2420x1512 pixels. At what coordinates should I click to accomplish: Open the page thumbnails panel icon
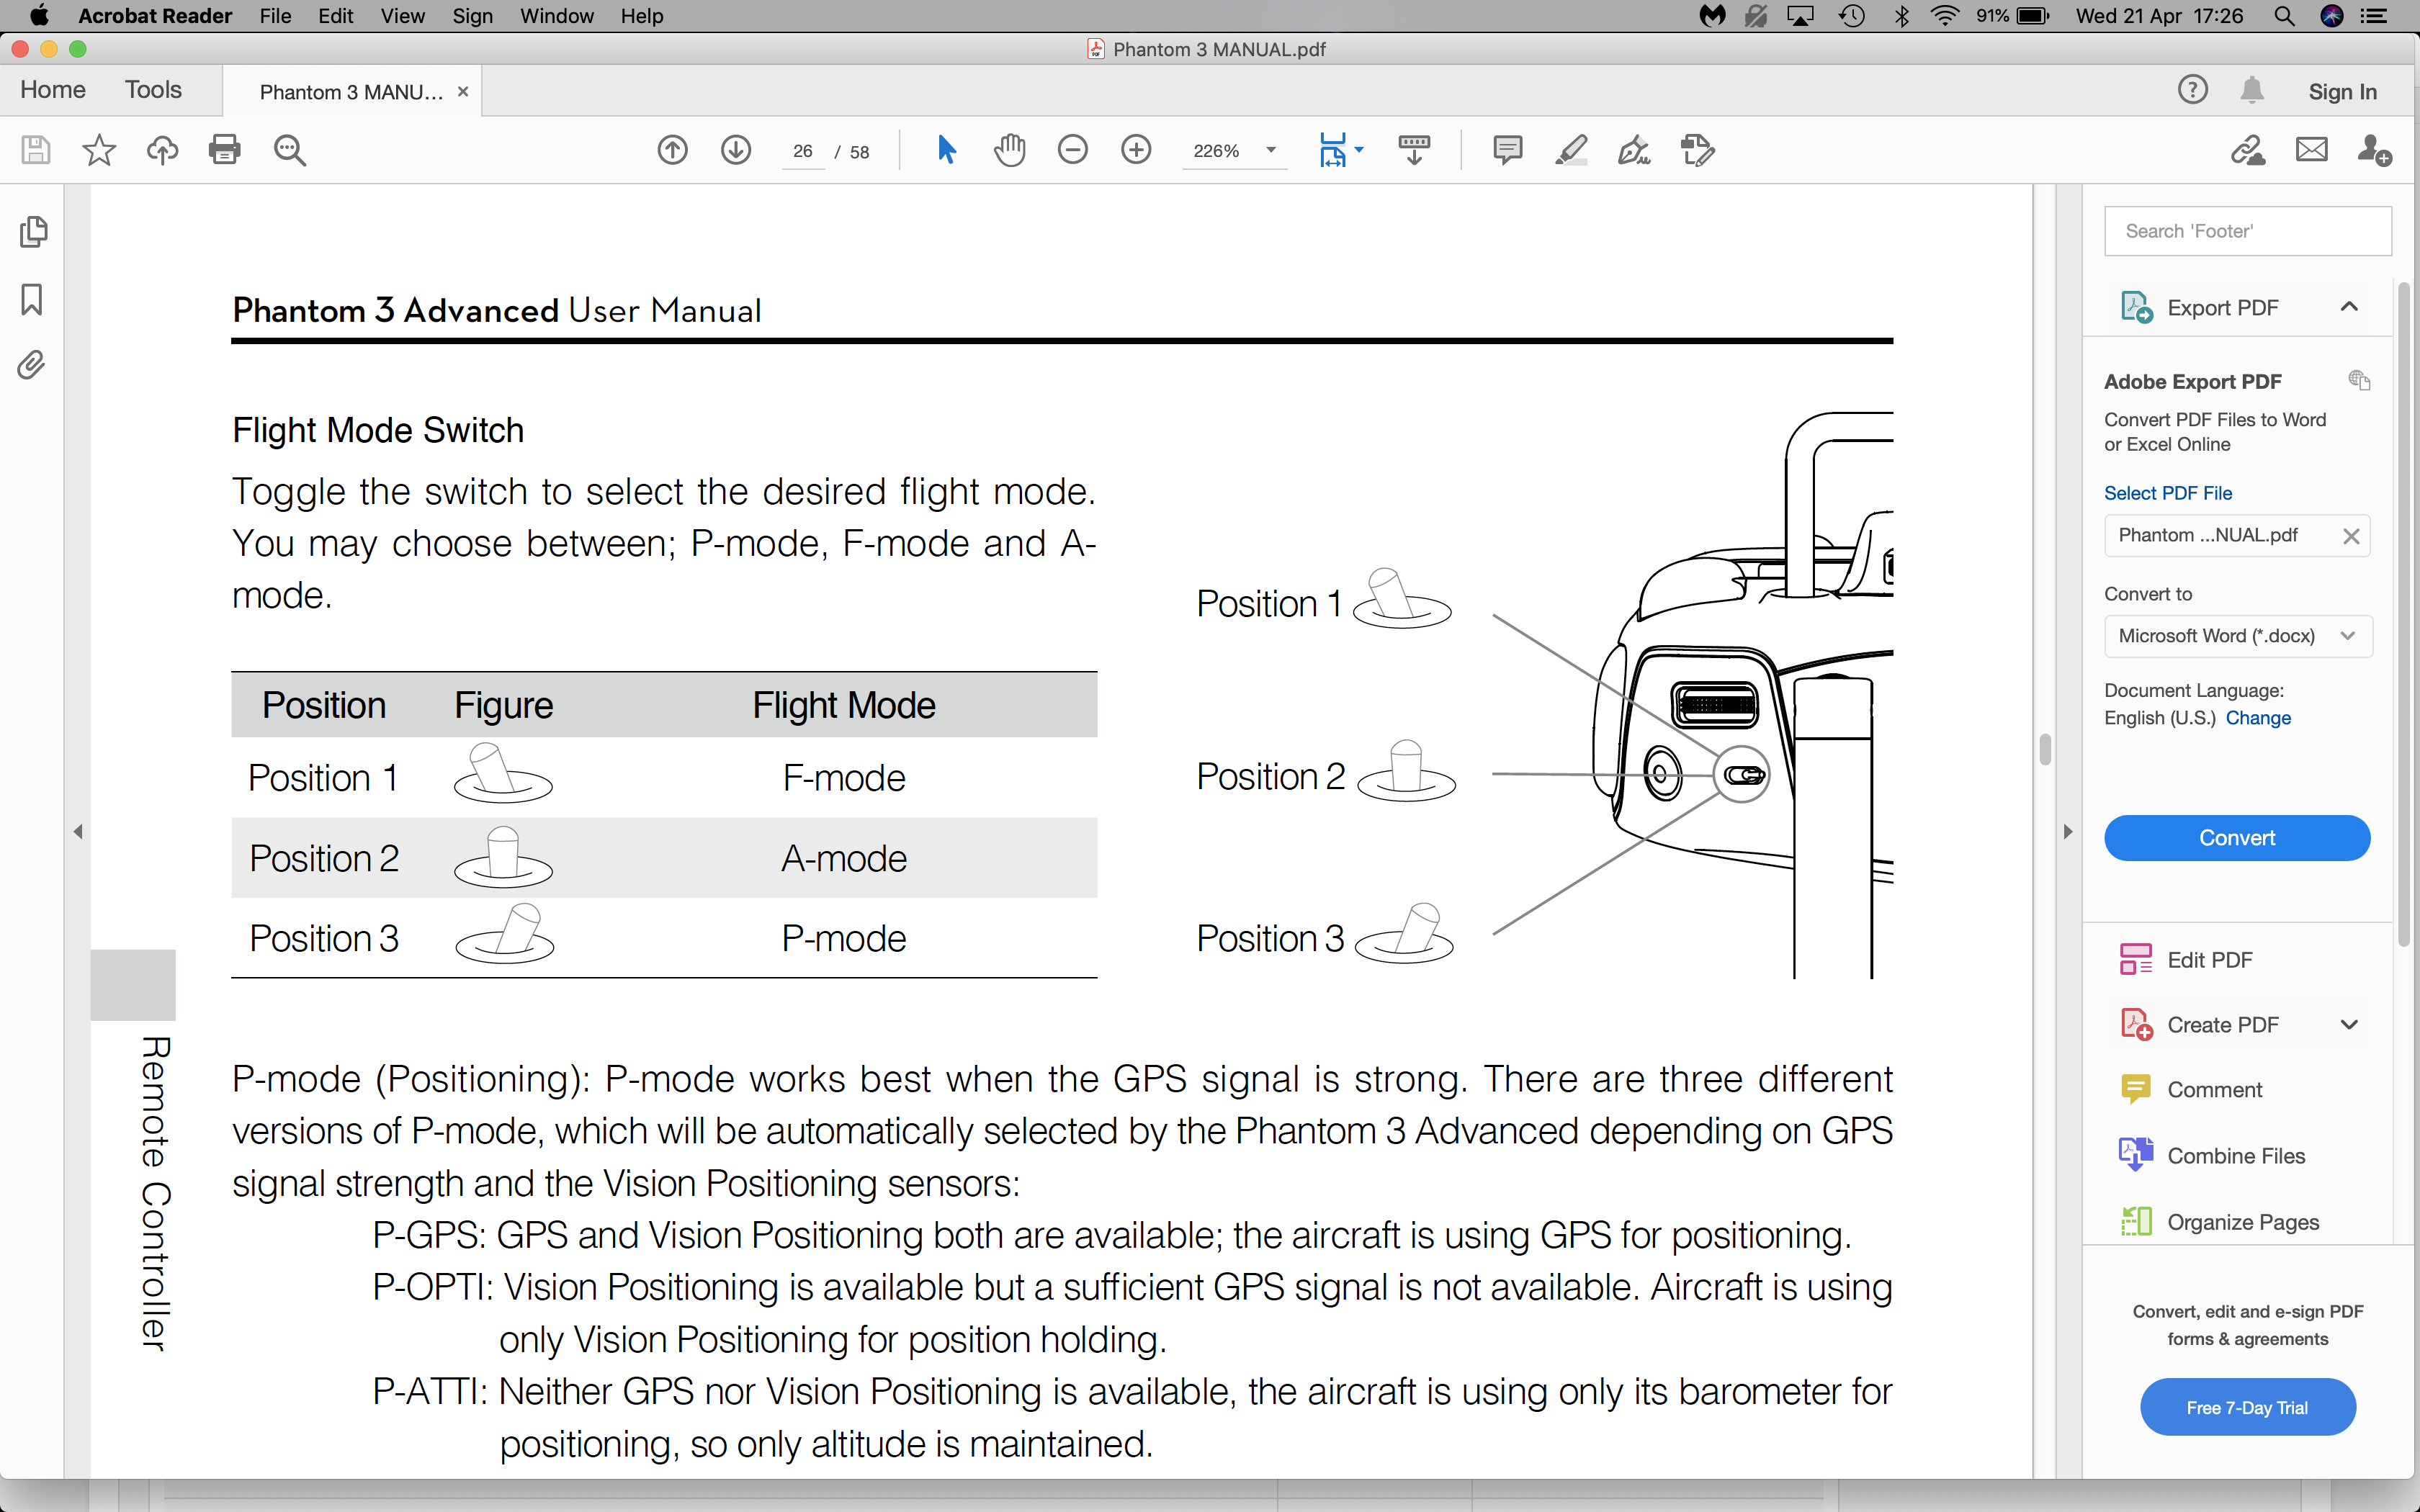(32, 232)
